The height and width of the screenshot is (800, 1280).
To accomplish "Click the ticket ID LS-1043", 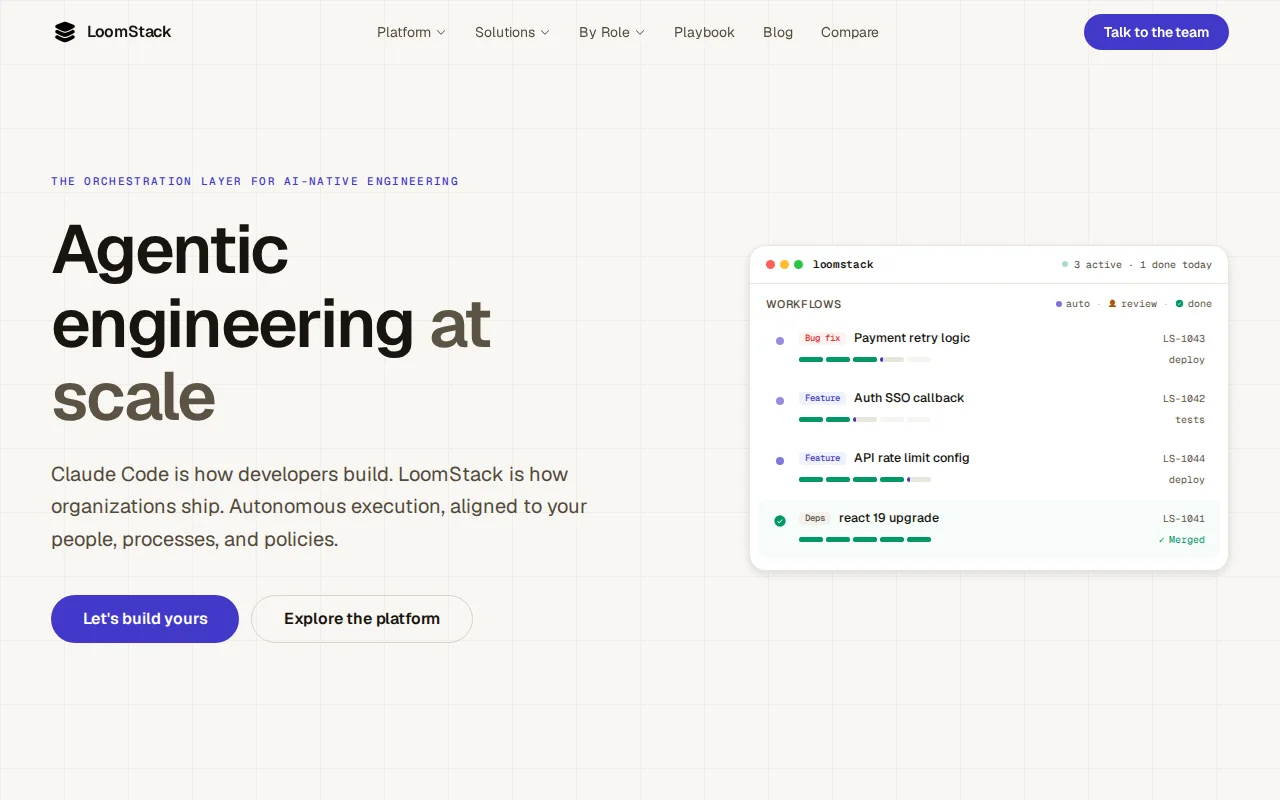I will point(1184,339).
